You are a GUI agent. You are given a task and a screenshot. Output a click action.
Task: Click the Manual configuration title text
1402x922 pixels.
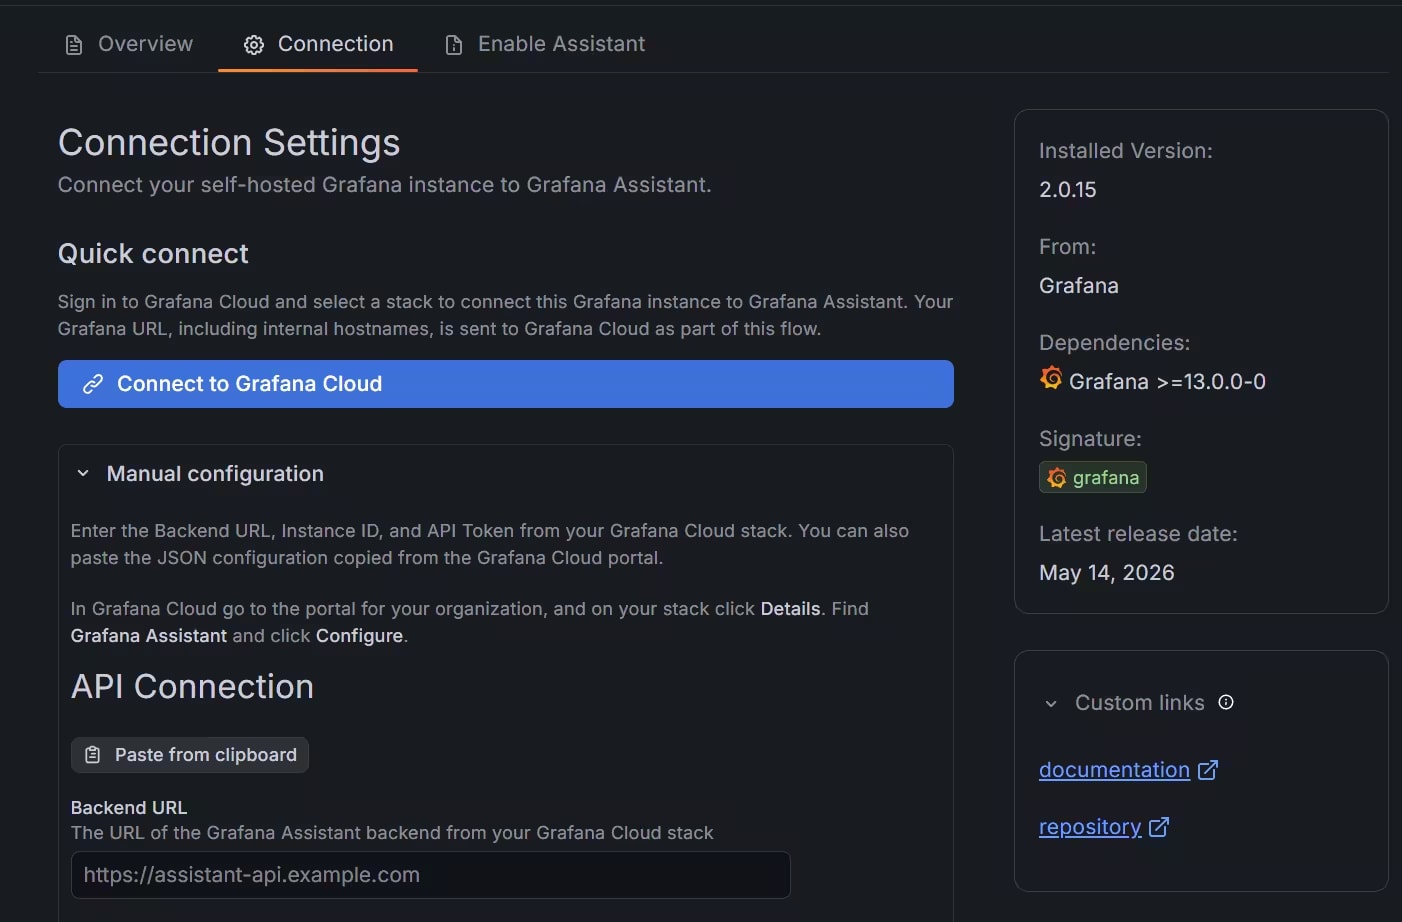pos(215,474)
